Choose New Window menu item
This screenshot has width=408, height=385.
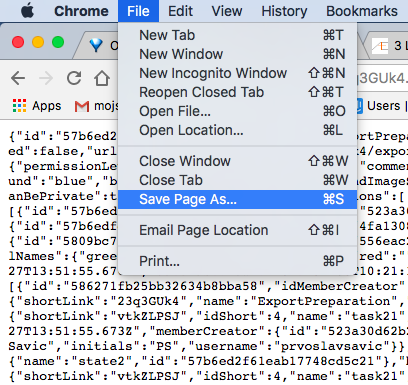237,54
